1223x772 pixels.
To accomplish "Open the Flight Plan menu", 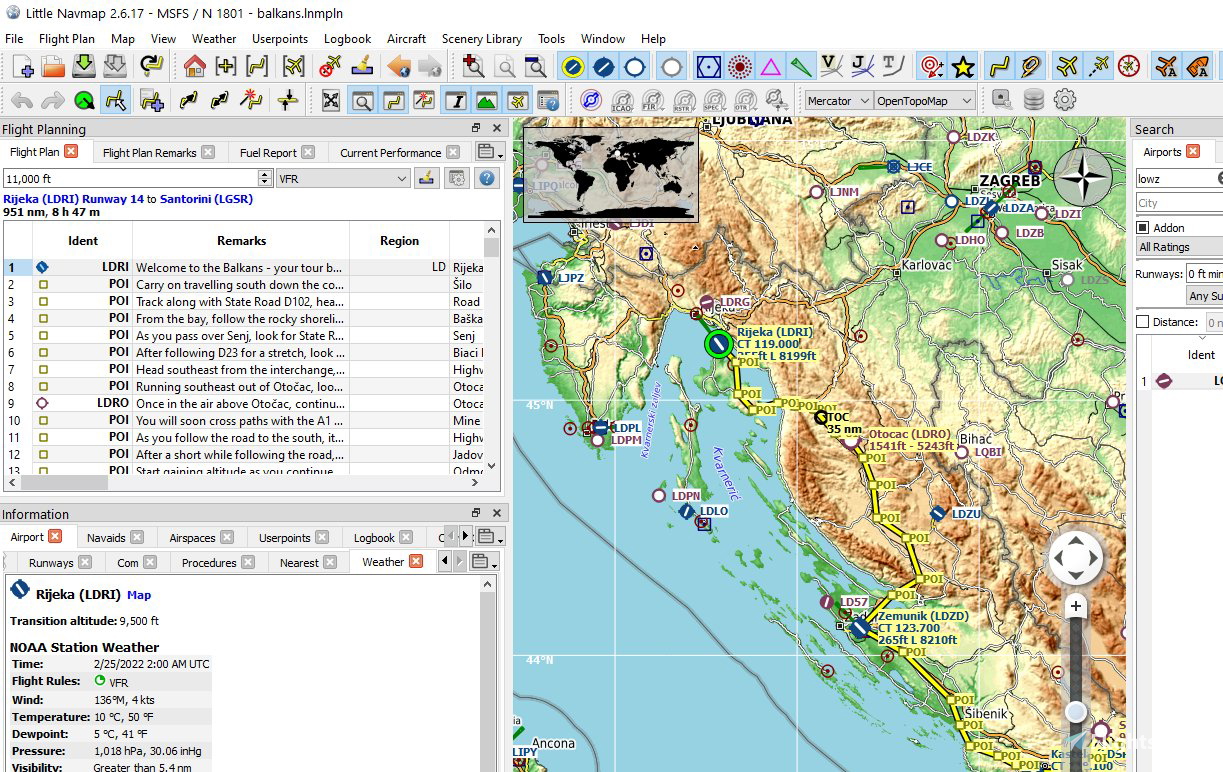I will click(x=67, y=38).
